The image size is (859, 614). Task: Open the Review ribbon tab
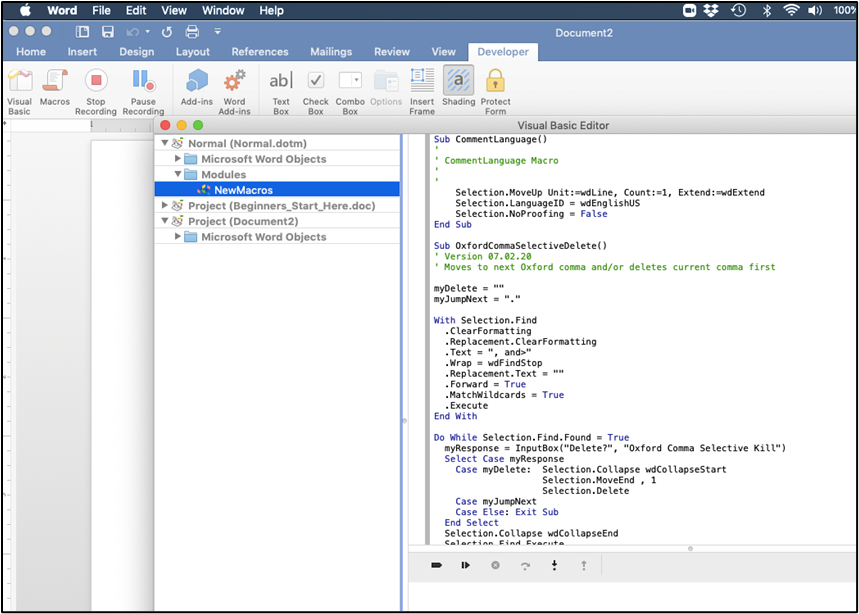[x=392, y=51]
